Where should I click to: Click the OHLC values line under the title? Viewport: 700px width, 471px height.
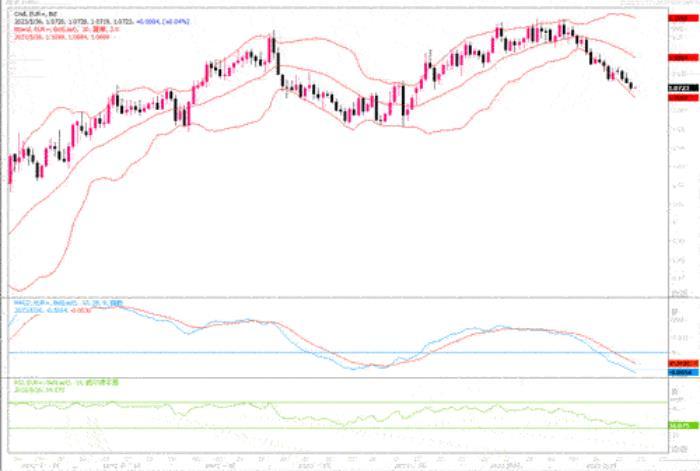pyautogui.click(x=80, y=18)
